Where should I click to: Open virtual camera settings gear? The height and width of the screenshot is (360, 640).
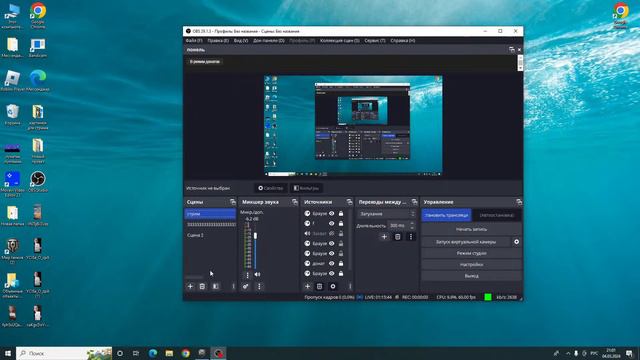516,242
